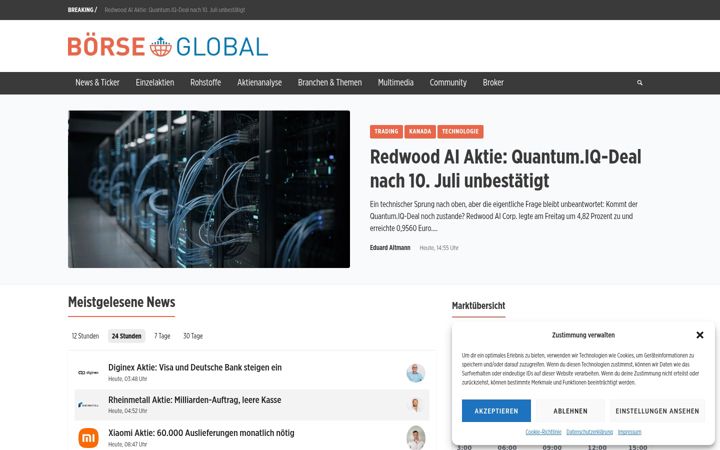Open the Community menu
720x450 pixels.
click(x=448, y=83)
